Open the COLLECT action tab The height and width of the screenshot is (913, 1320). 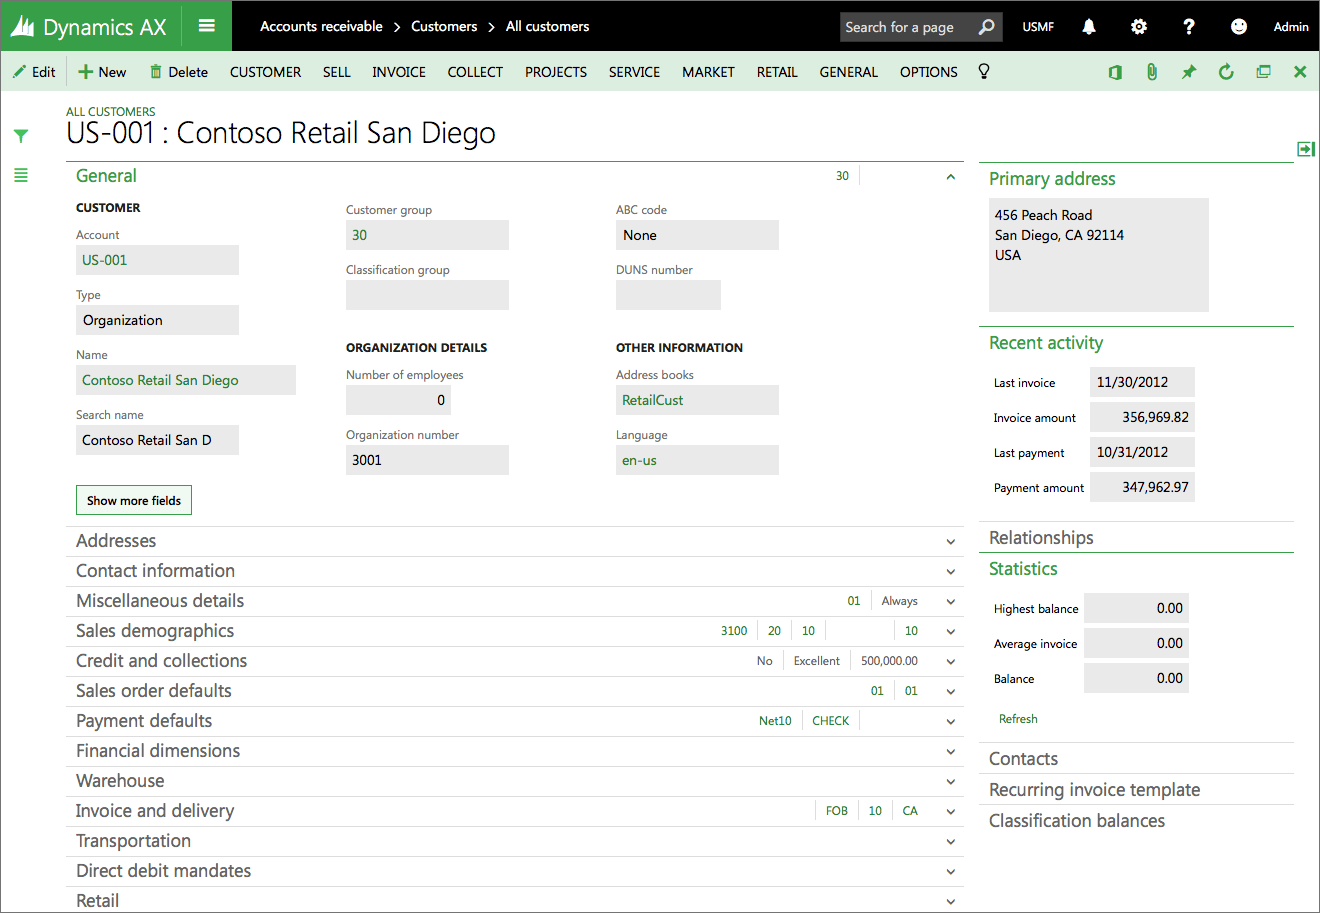(475, 72)
